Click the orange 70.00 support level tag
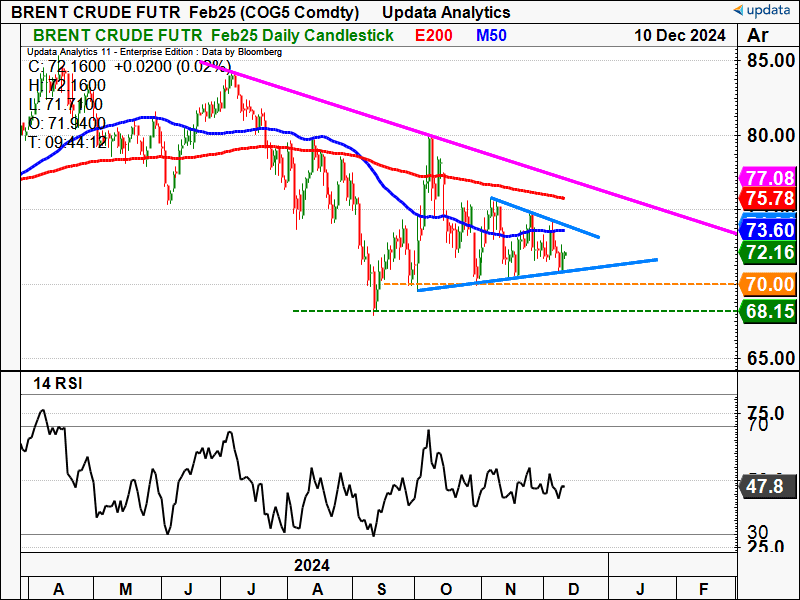Screen dimensions: 800x600 (x=768, y=284)
